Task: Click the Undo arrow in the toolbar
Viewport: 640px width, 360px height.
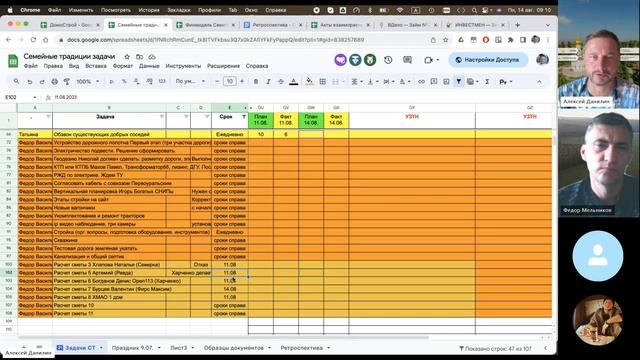Action: pos(29,82)
